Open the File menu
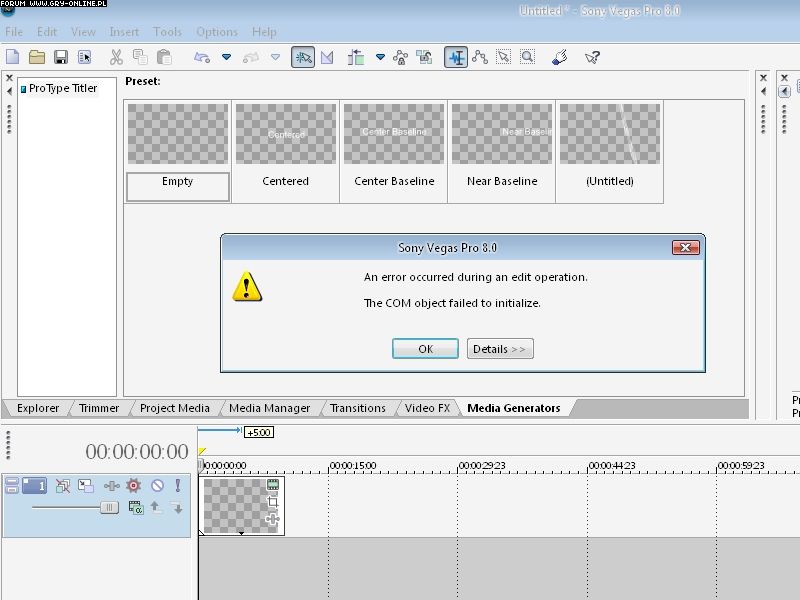 [x=14, y=32]
